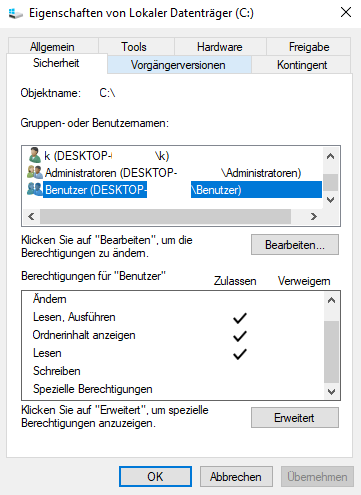Click the Bearbeiten... button
The height and width of the screenshot is (495, 361).
(x=295, y=245)
